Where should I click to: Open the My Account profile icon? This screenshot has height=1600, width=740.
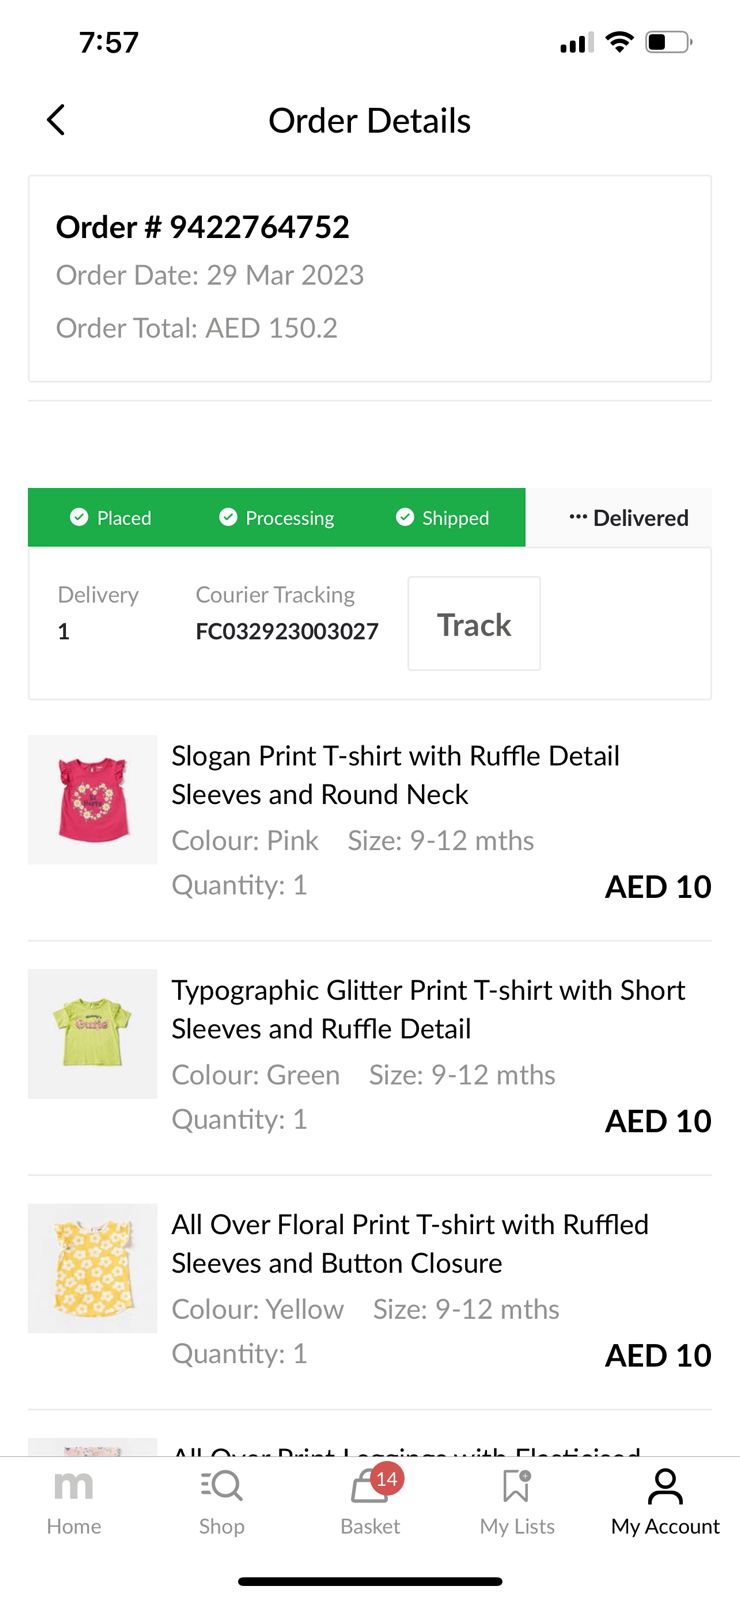665,1487
